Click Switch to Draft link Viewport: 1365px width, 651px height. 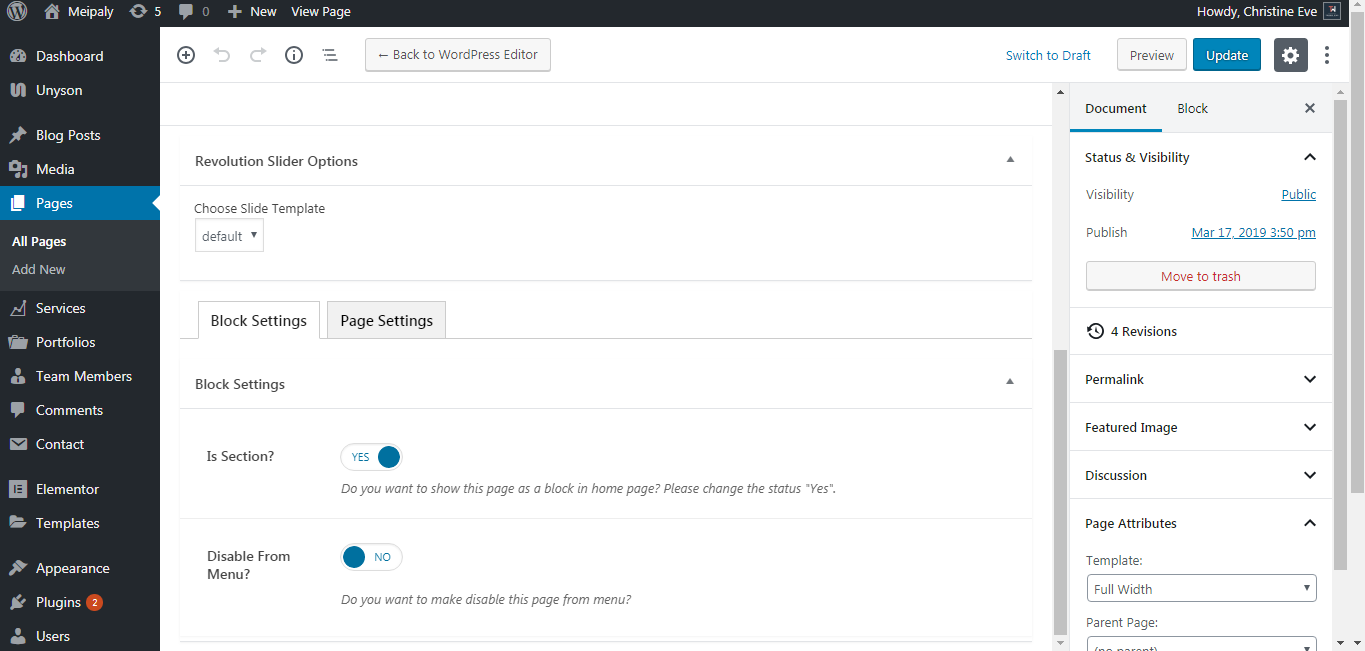tap(1048, 55)
